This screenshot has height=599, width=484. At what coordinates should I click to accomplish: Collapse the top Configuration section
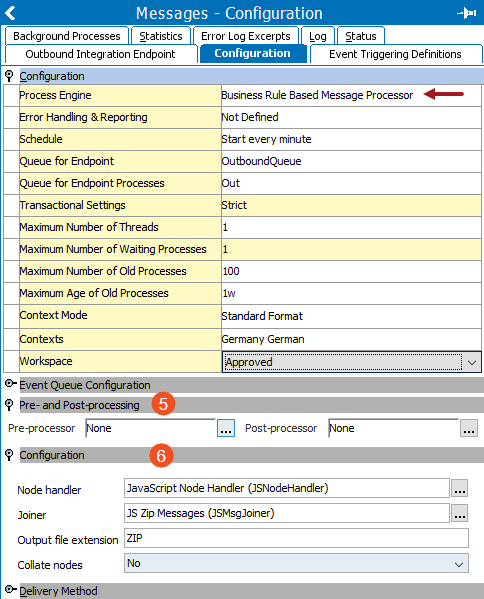9,76
